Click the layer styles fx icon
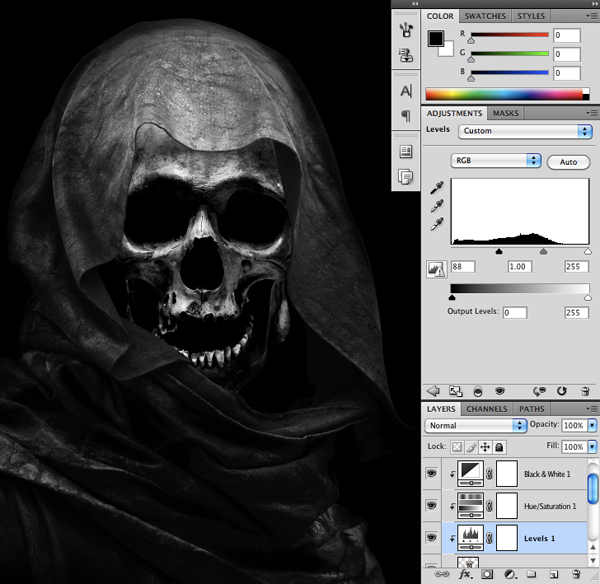The width and height of the screenshot is (600, 584). coord(464,575)
